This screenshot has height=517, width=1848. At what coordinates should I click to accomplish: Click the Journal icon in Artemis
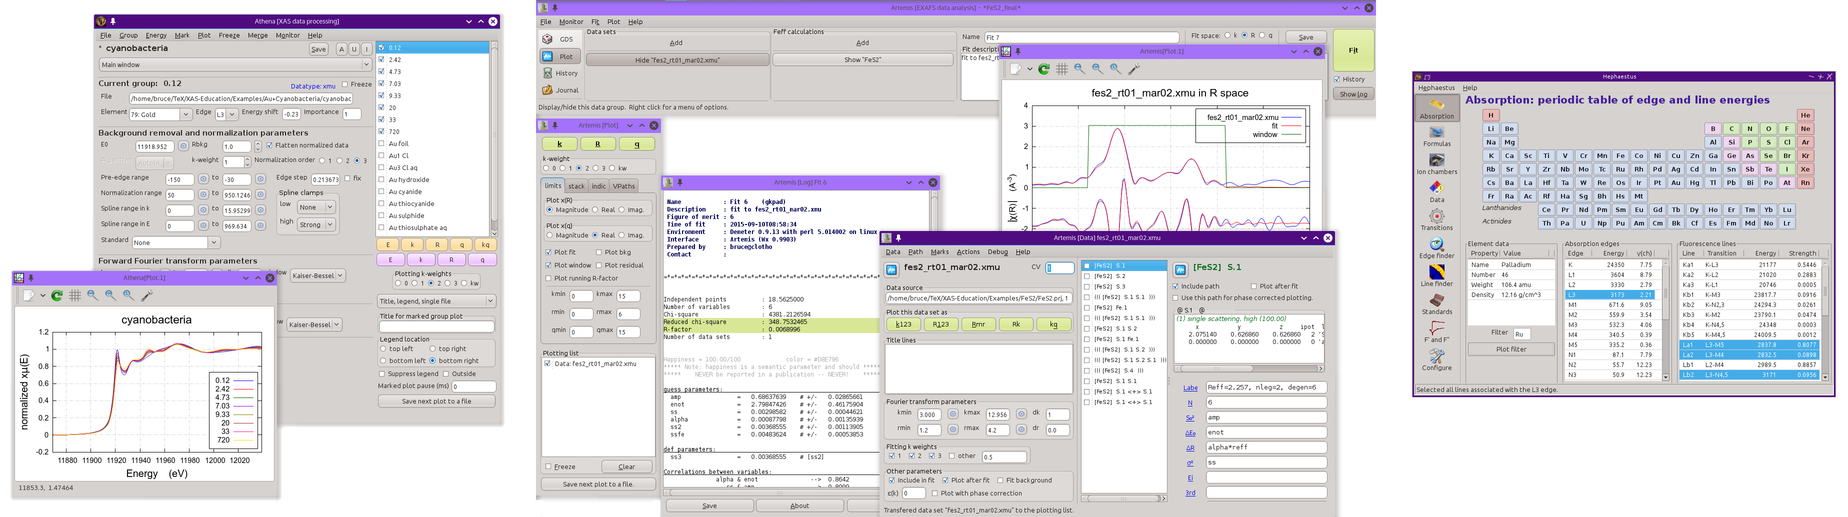[x=548, y=90]
